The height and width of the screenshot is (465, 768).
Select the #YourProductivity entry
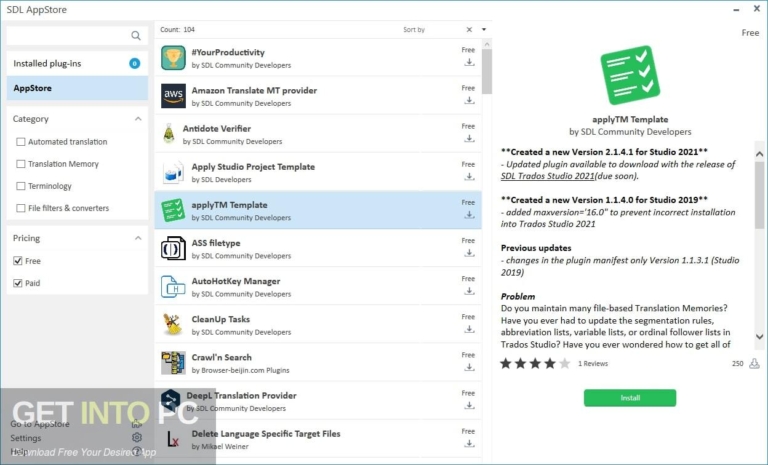(318, 58)
